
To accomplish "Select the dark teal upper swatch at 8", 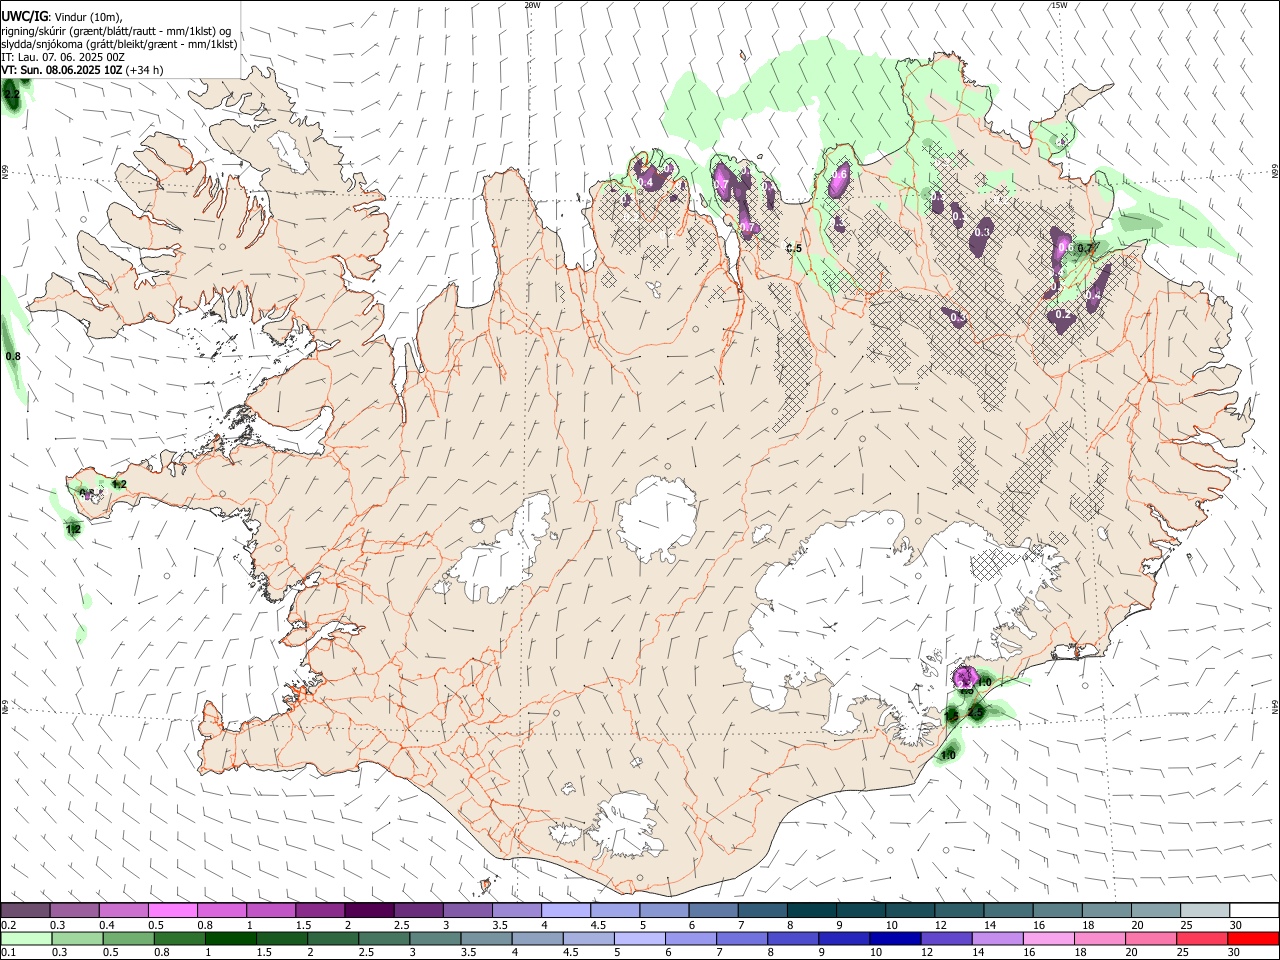I will 810,911.
